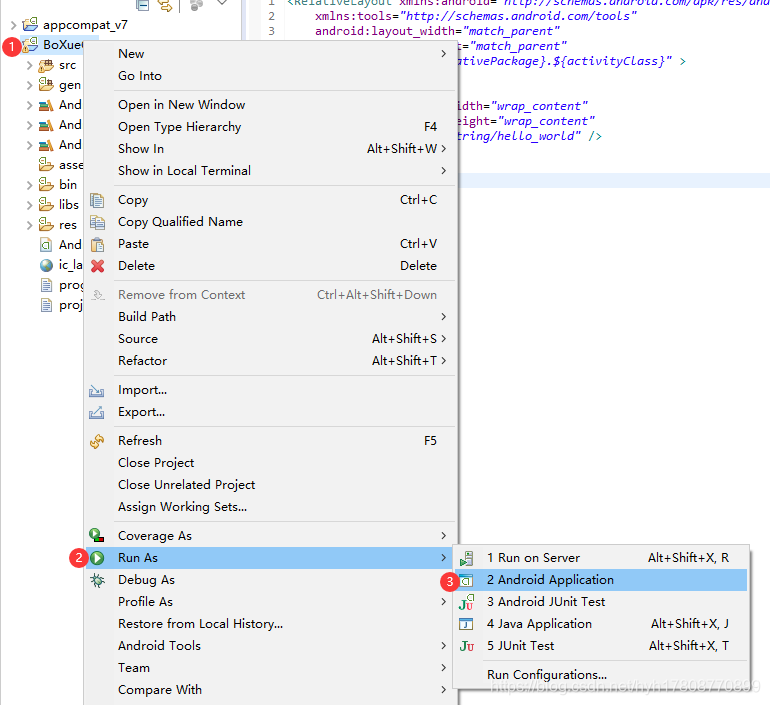Choose Open Type Hierarchy
This screenshot has width=770, height=705.
[x=271, y=127]
